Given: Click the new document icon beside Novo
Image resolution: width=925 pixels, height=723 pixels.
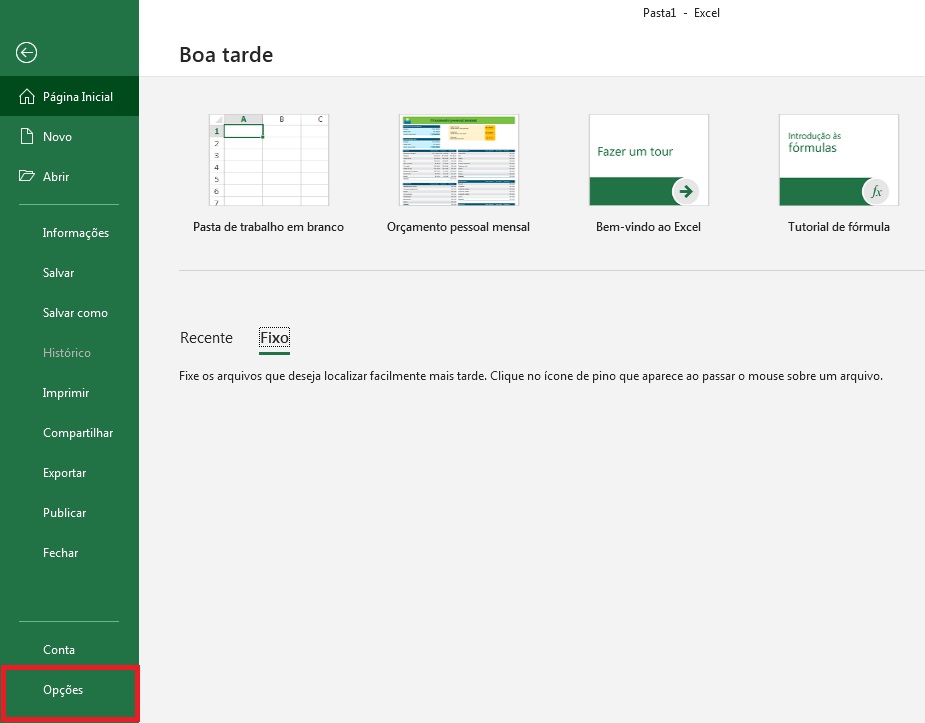Looking at the screenshot, I should (x=27, y=137).
